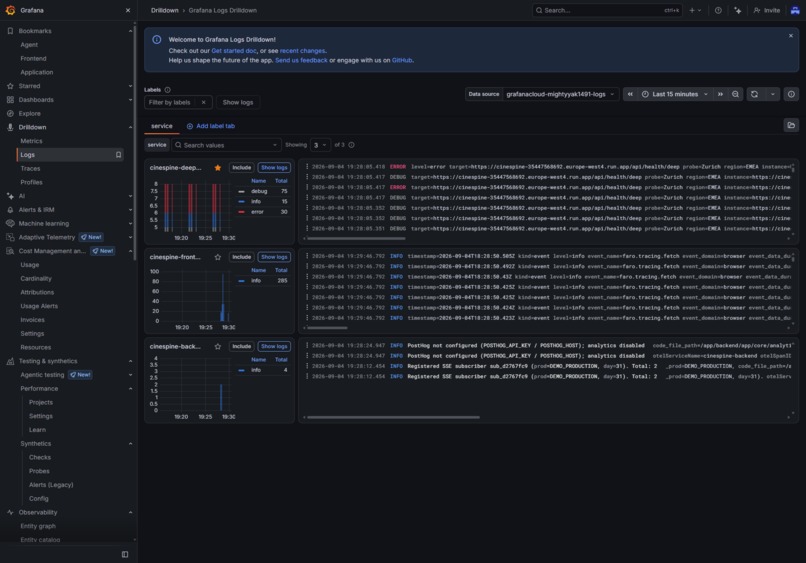This screenshot has width=806, height=563.
Task: Toggle the dock sidebar icon at bottom left
Action: pos(125,554)
